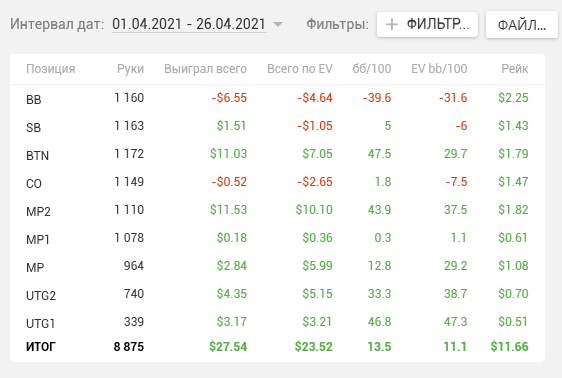Image resolution: width=562 pixels, height=378 pixels.
Task: Click total EV amount $23.52
Action: tap(314, 347)
